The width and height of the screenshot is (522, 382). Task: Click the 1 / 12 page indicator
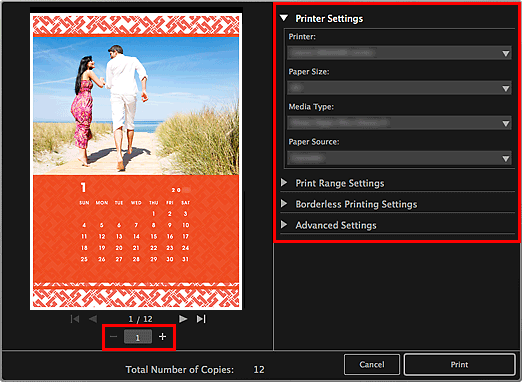pyautogui.click(x=140, y=319)
